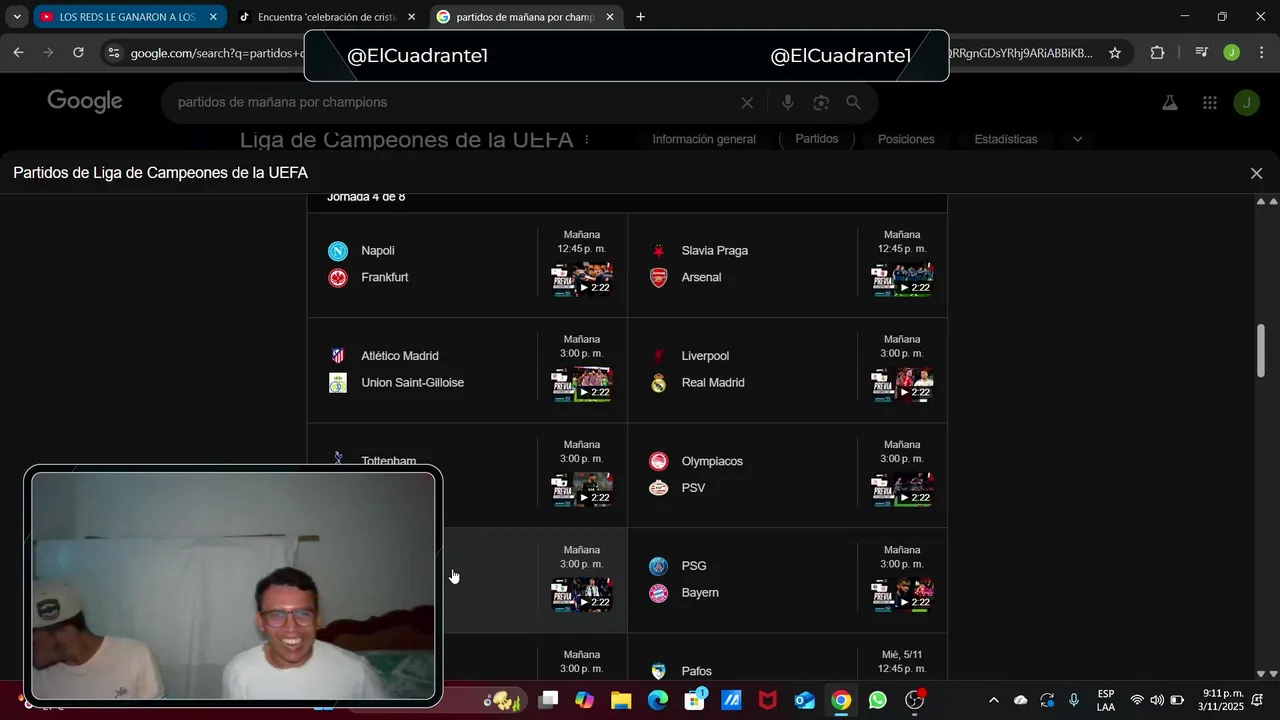Viewport: 1280px width, 720px height.
Task: Open the Liverpool vs Real Madrid match
Action: 787,370
